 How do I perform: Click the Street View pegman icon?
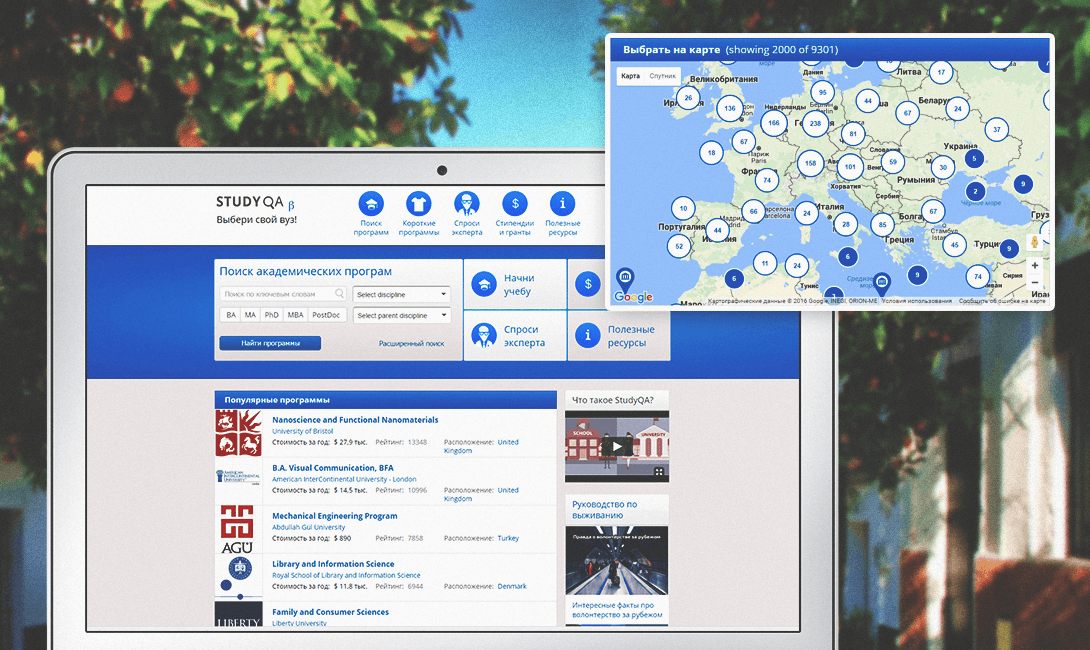1034,242
